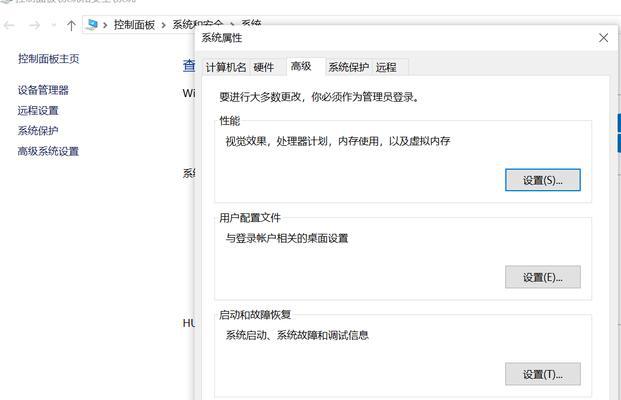Click text 要进行大多数更改，你必须作为管理员登录。
The width and height of the screenshot is (621, 400).
(x=319, y=97)
